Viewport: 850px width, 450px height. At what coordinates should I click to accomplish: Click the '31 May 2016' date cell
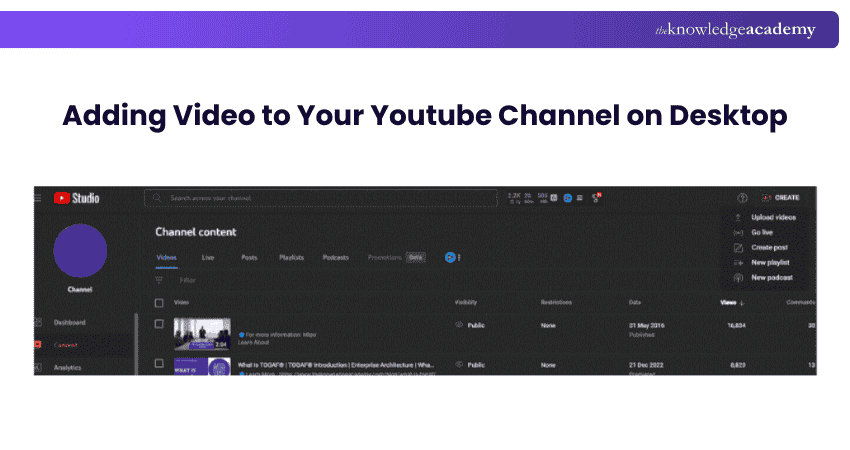pyautogui.click(x=647, y=325)
